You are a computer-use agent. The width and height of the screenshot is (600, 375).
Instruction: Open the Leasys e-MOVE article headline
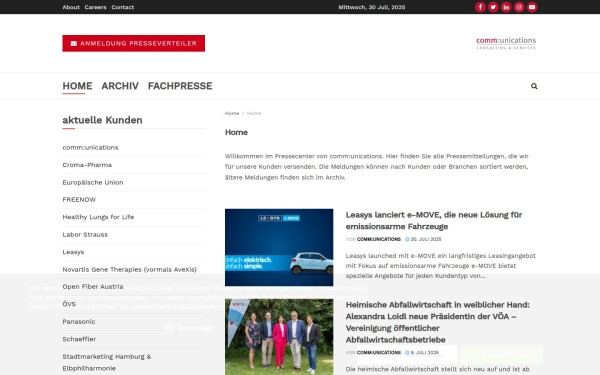434,221
